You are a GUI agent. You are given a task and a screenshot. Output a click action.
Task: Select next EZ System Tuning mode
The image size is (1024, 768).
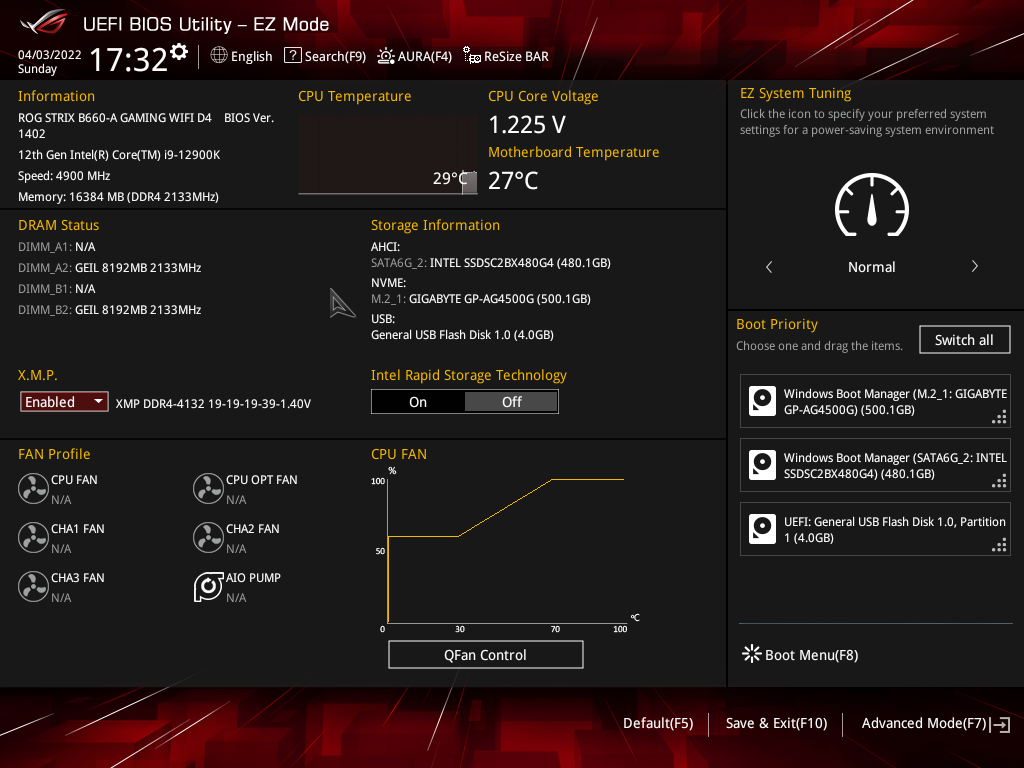[974, 266]
